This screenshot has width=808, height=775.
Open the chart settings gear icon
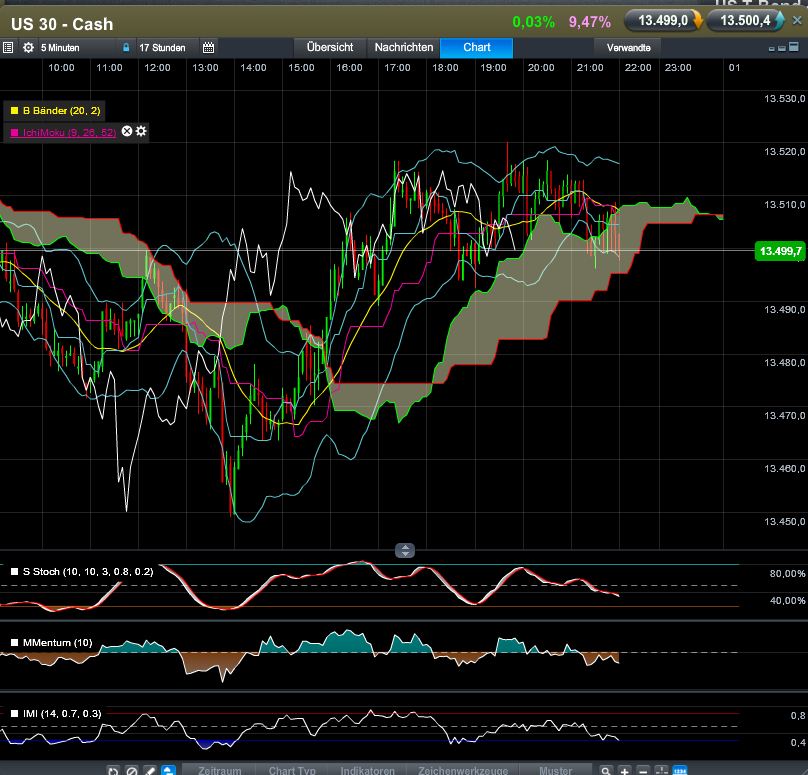tap(28, 48)
